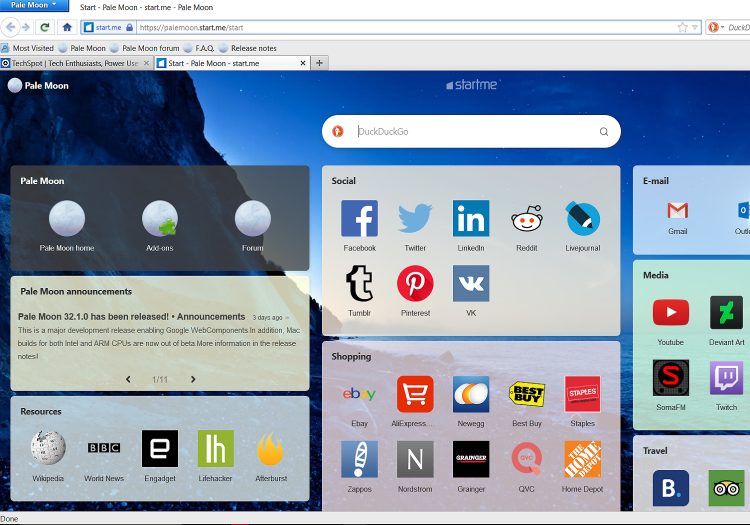750x525 pixels.
Task: Click the address bar URL field
Action: coord(406,28)
